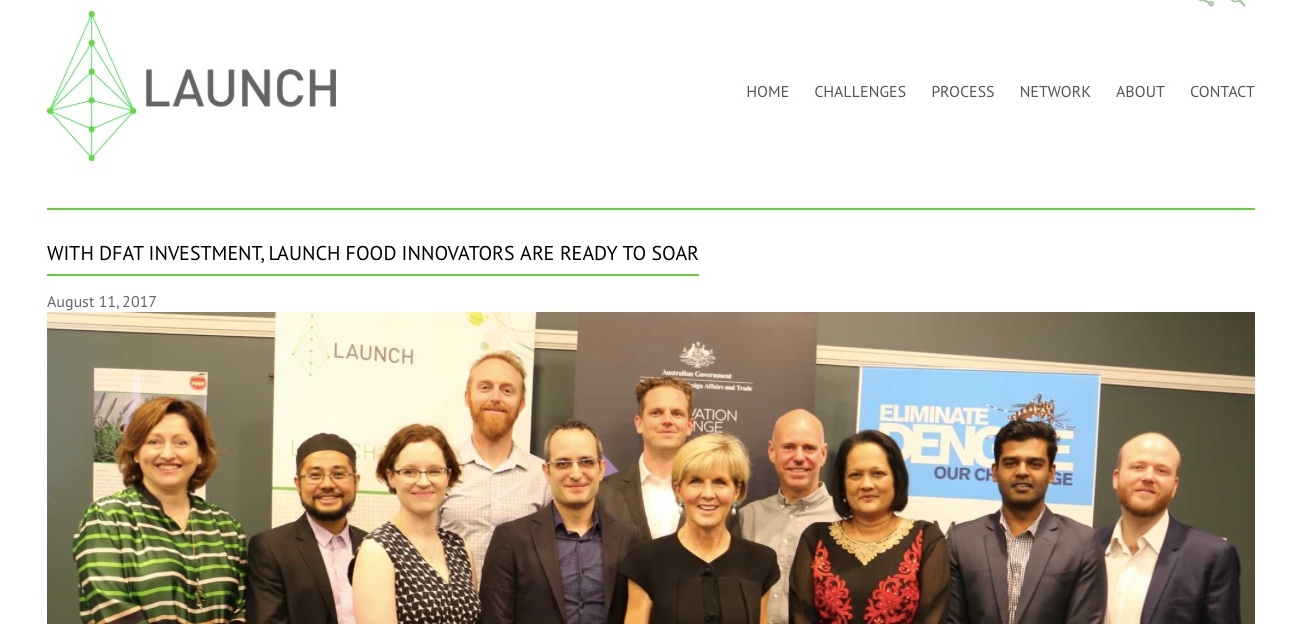Viewport: 1301px width, 624px height.
Task: Open the NETWORK section
Action: point(1055,92)
